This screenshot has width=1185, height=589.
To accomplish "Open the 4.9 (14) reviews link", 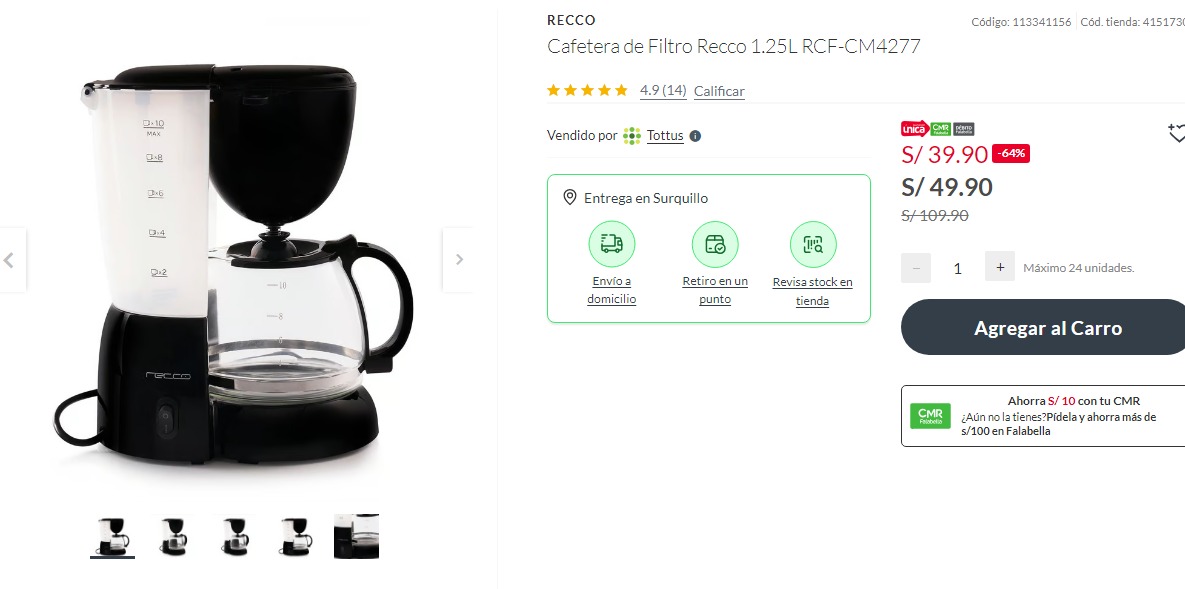I will click(x=663, y=91).
